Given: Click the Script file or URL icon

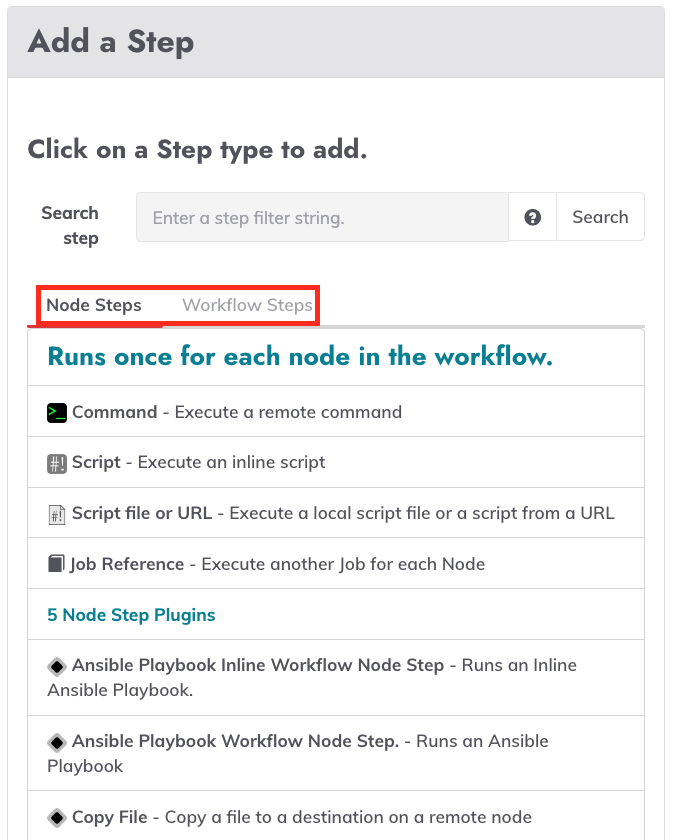Looking at the screenshot, I should point(57,515).
